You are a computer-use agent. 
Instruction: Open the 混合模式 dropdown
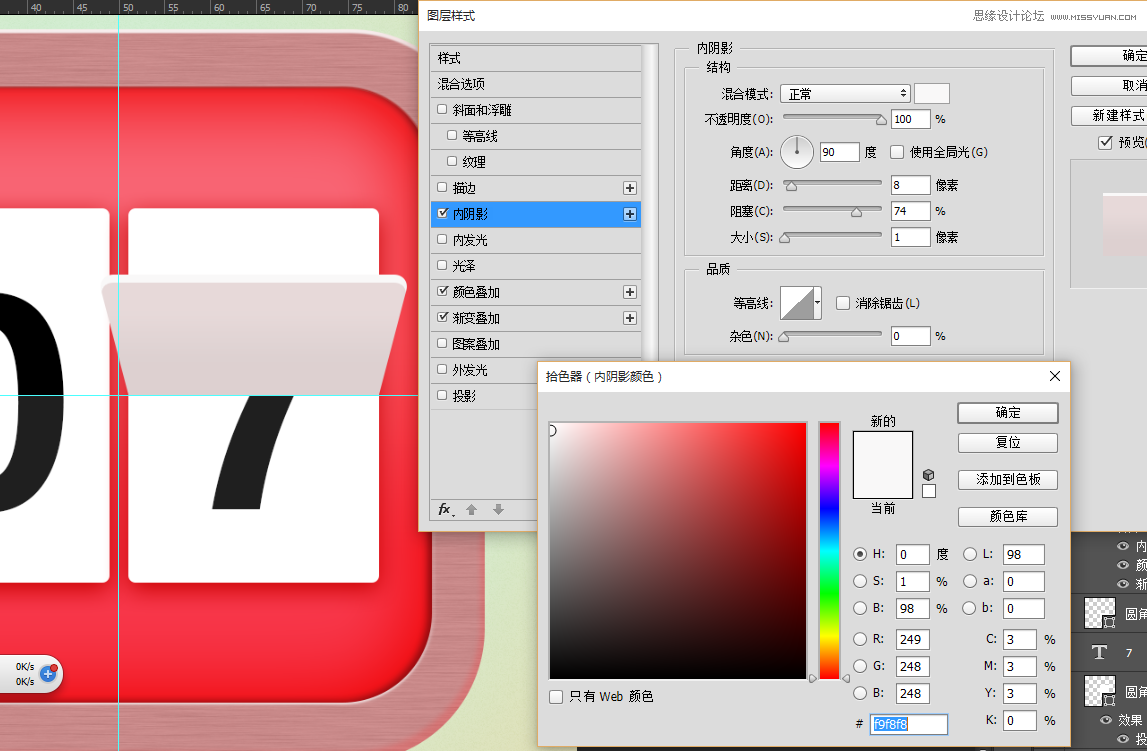click(x=845, y=94)
